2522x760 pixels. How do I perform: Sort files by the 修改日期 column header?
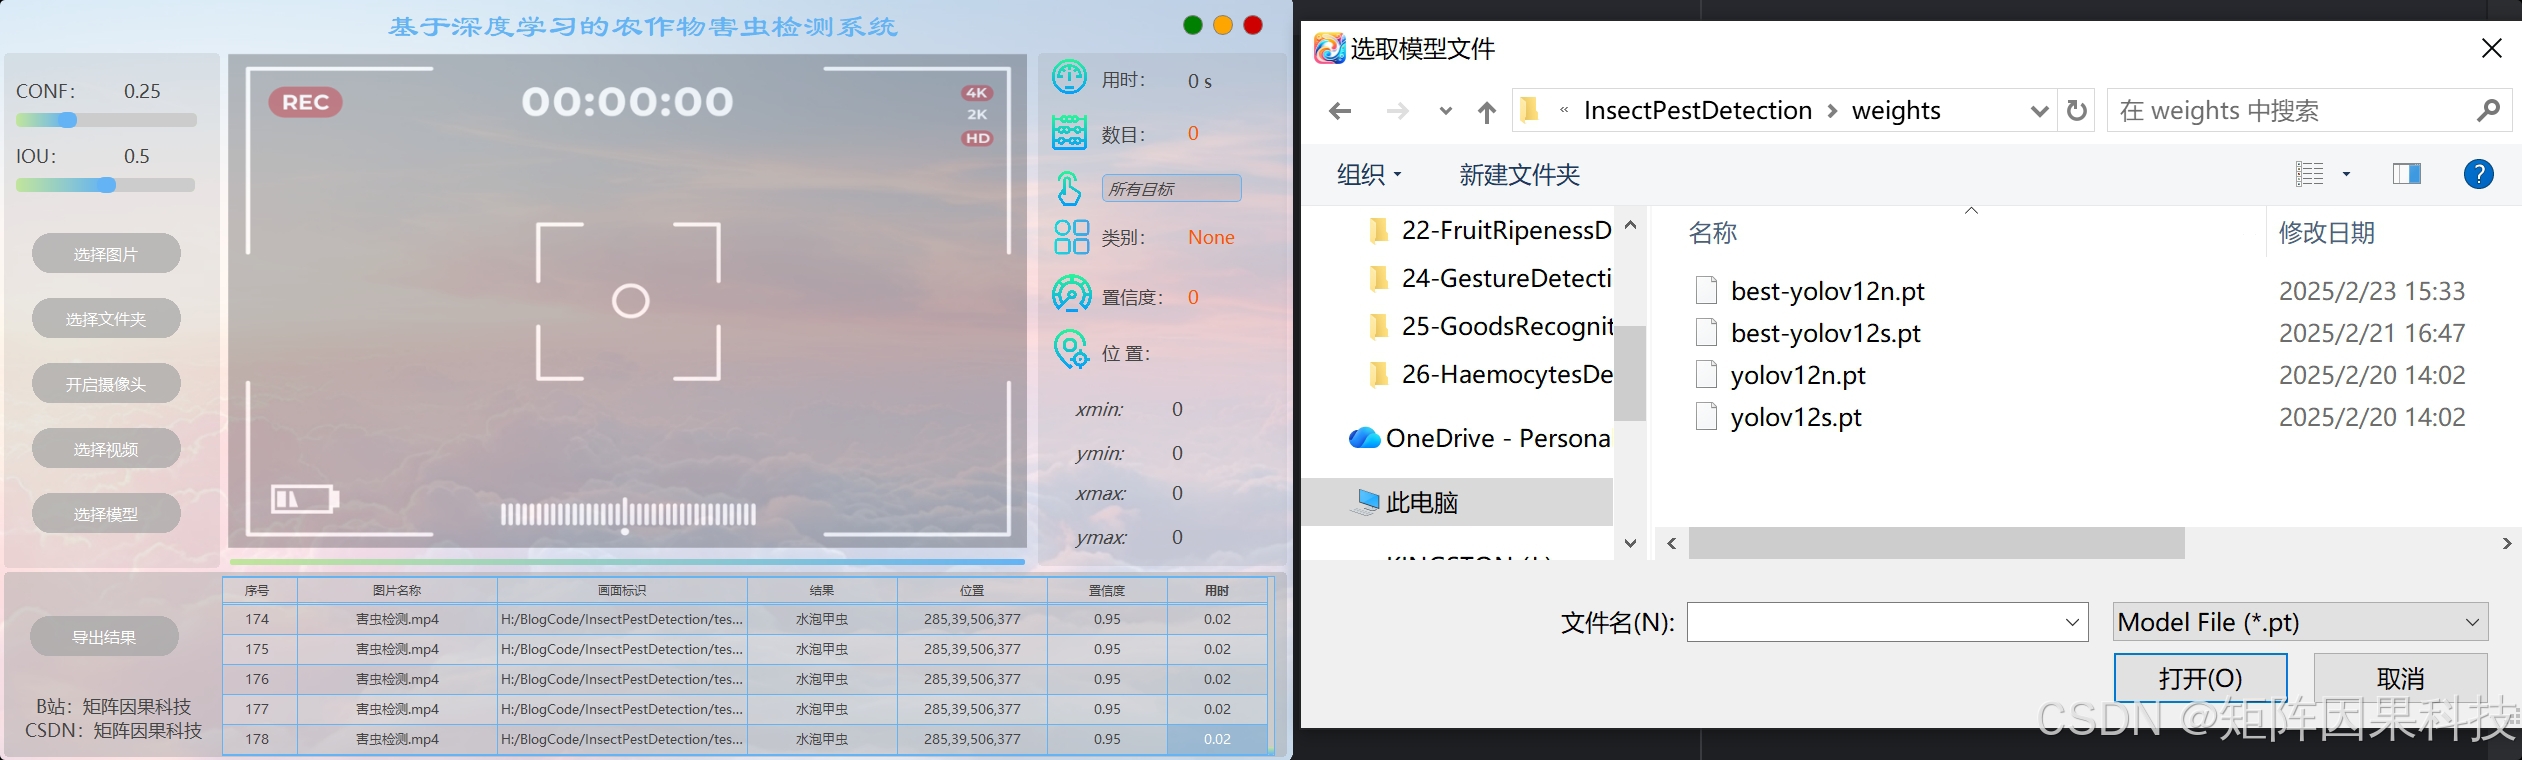point(2326,233)
